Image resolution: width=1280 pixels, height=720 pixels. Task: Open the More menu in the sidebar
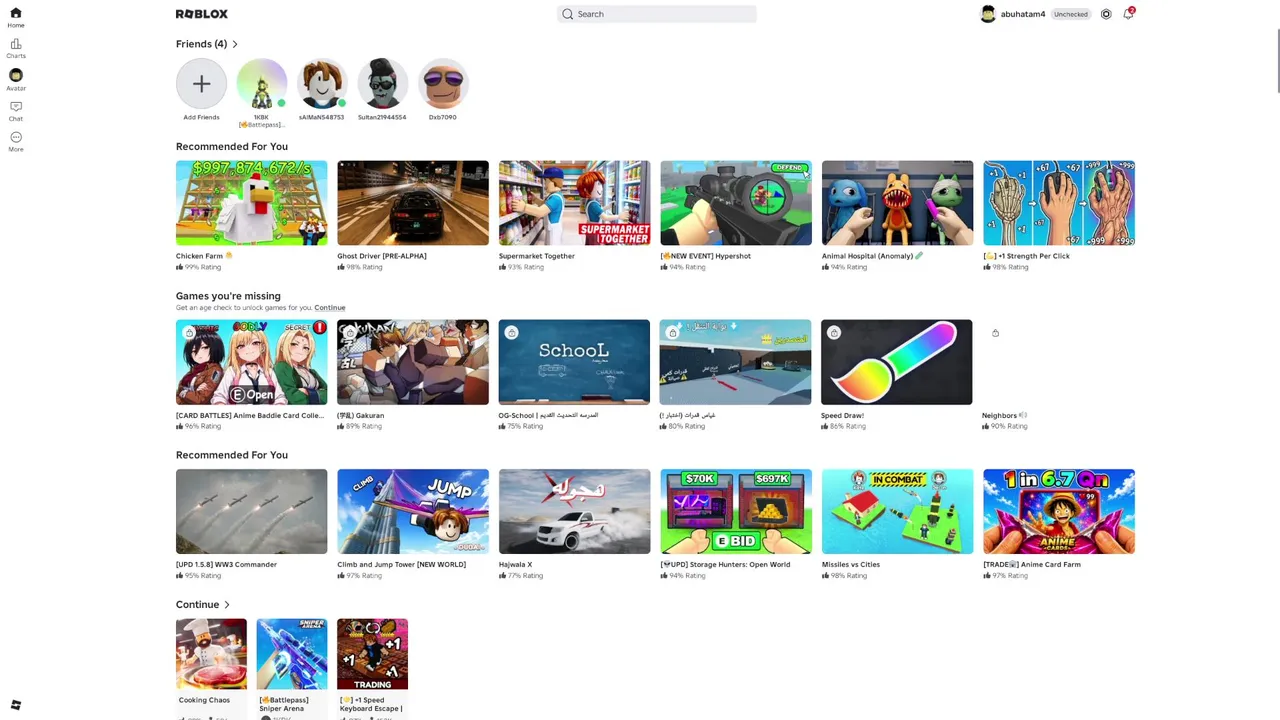(x=16, y=141)
